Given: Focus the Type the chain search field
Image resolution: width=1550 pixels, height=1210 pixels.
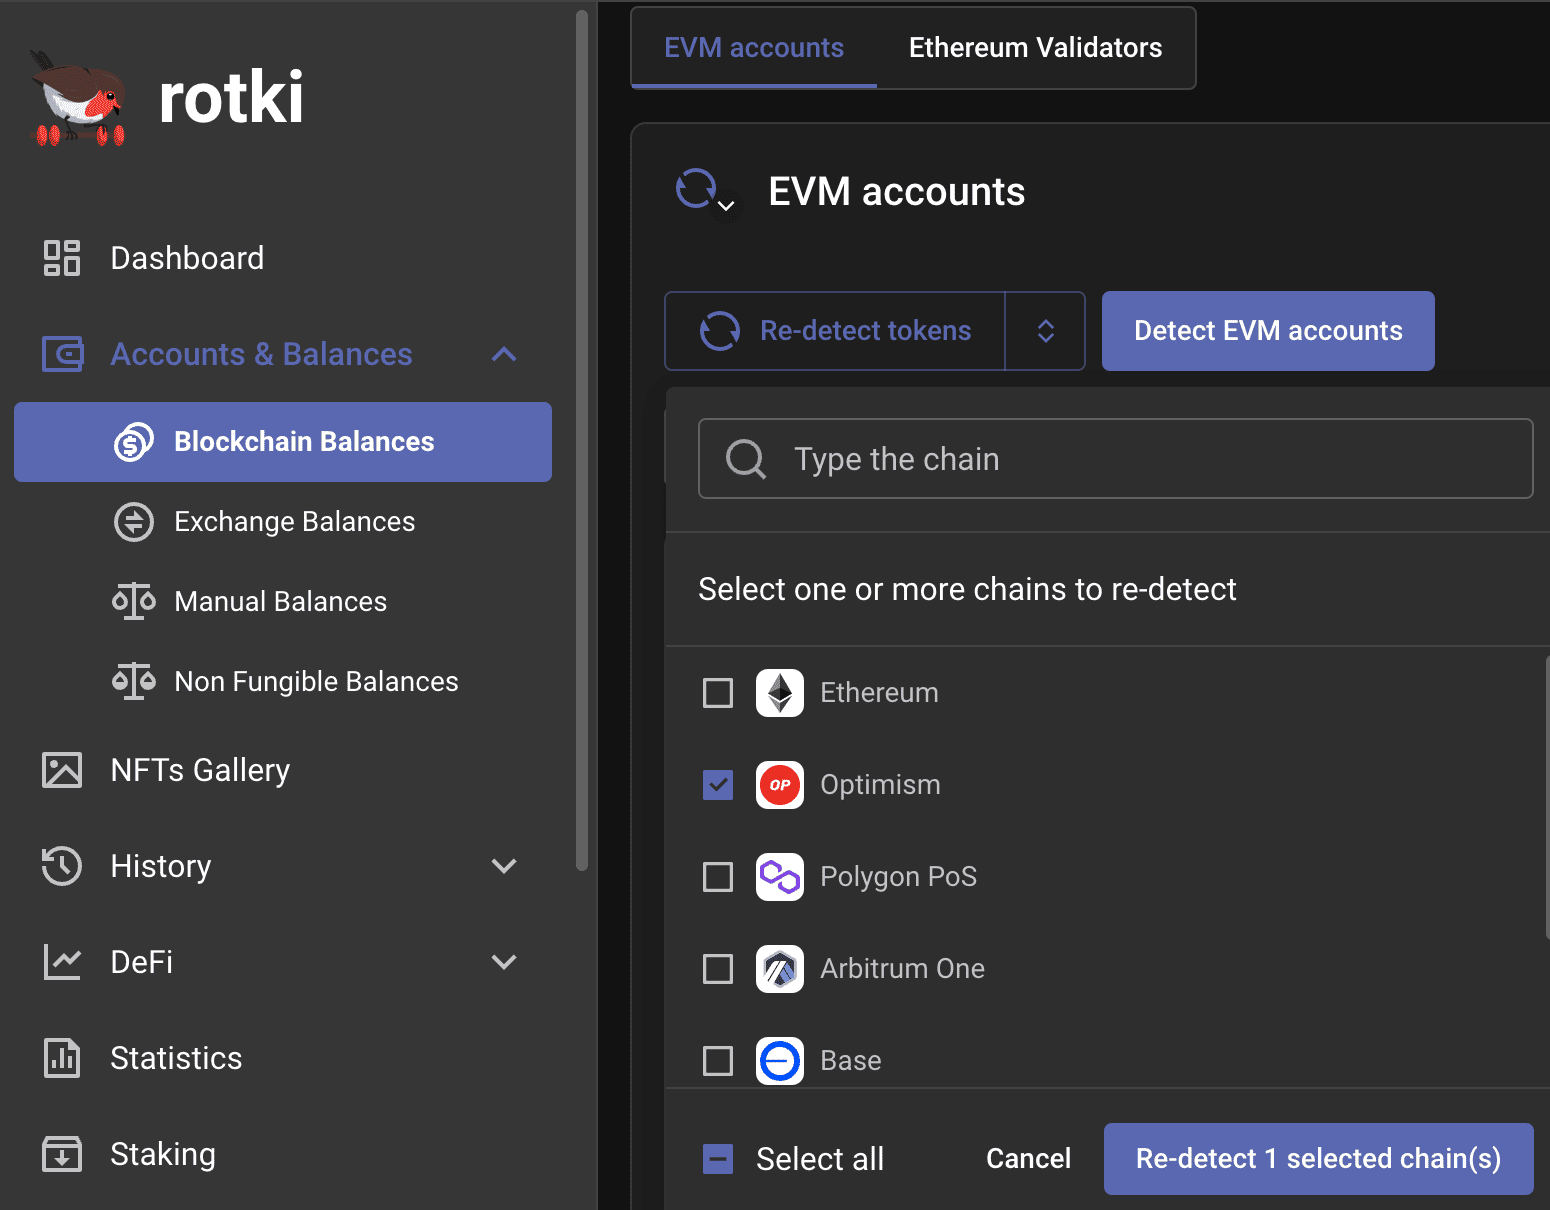Looking at the screenshot, I should [x=1115, y=459].
